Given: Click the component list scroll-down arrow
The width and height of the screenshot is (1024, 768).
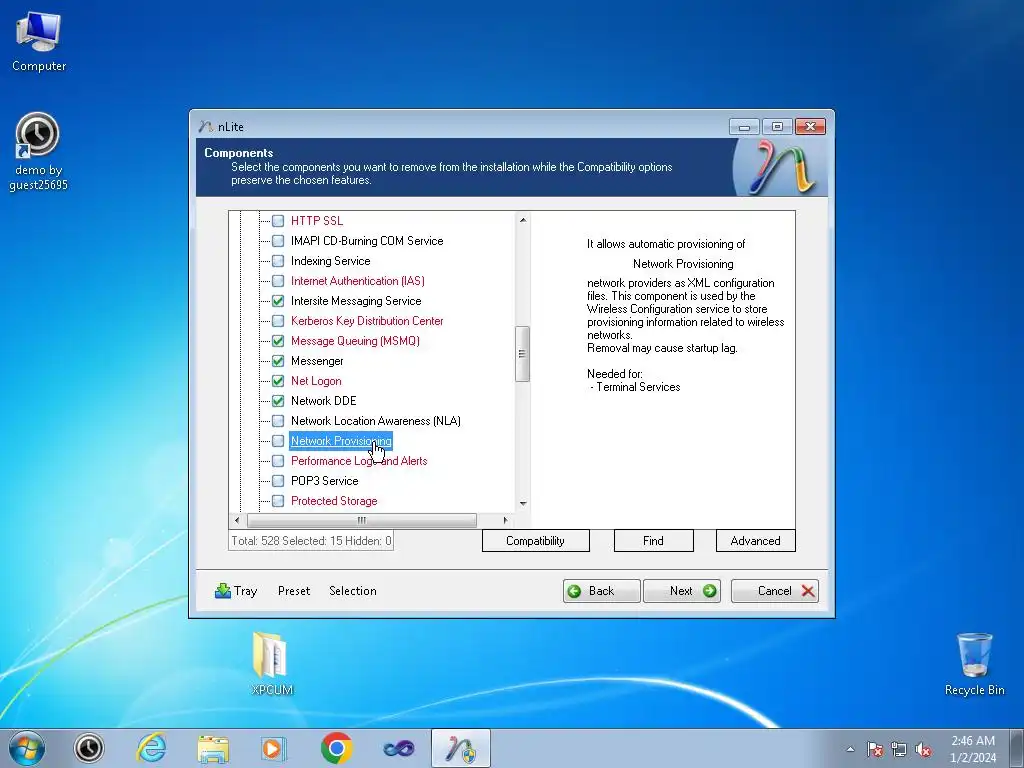Looking at the screenshot, I should [x=522, y=504].
